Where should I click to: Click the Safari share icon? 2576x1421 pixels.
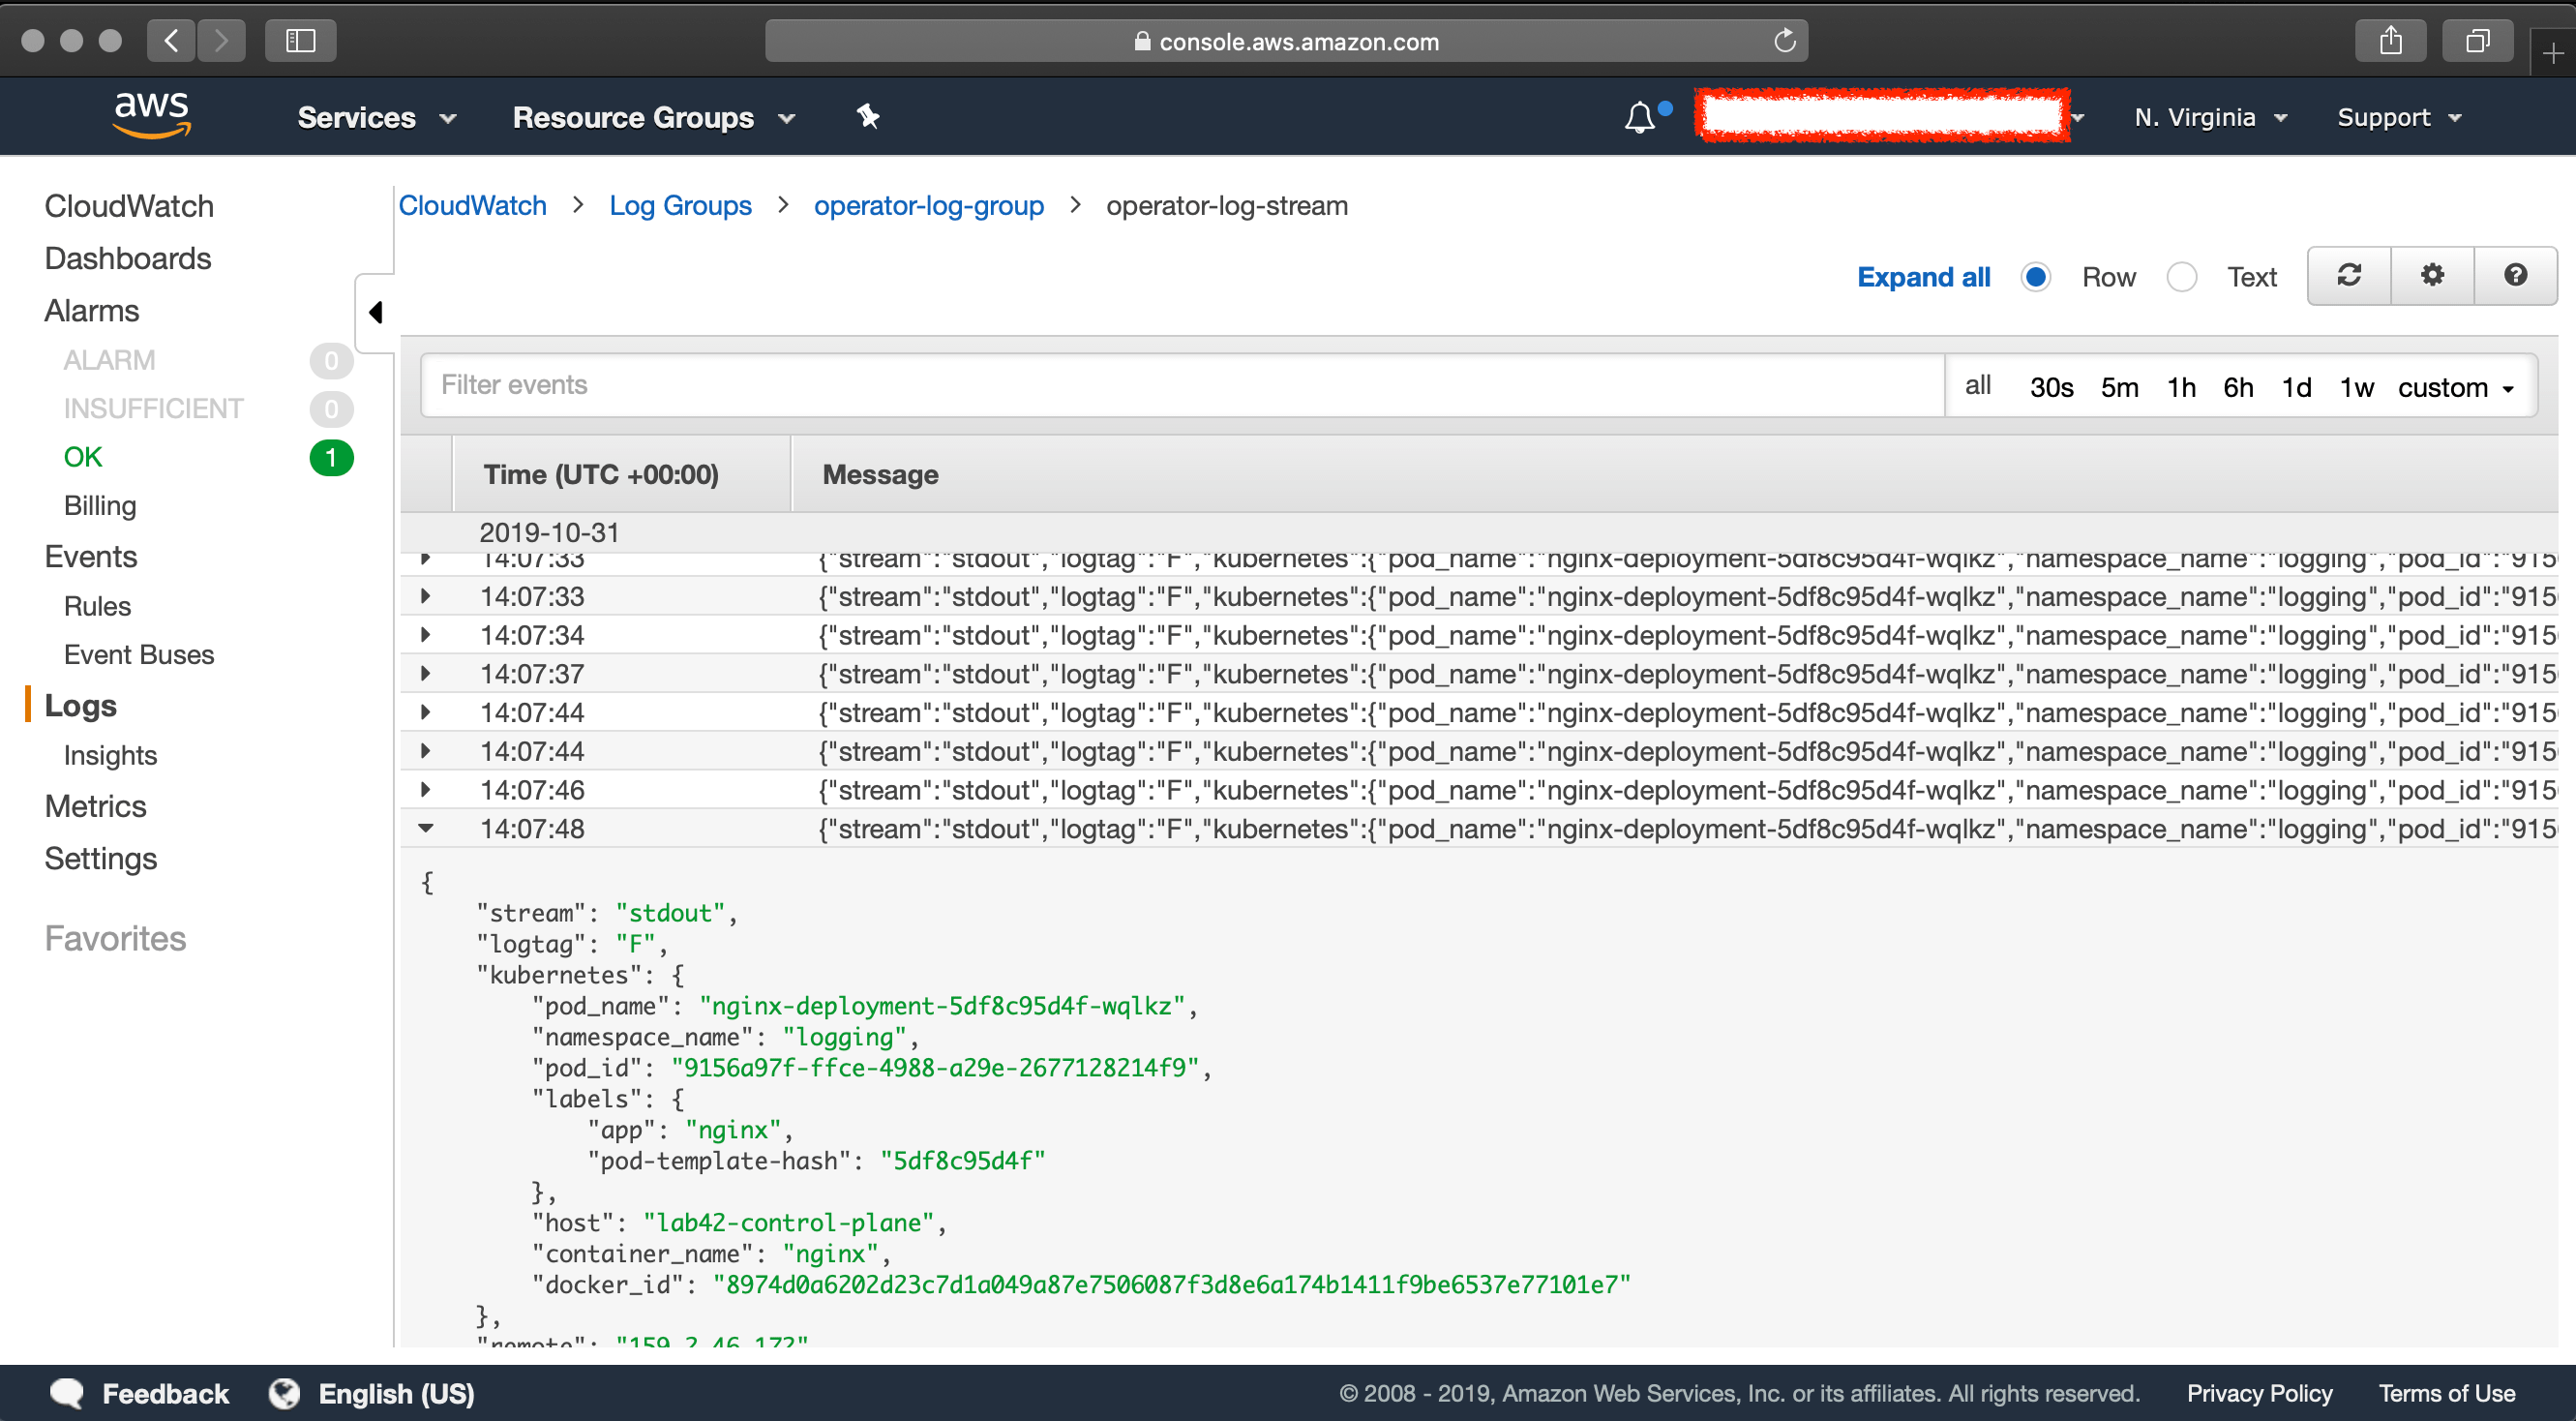click(2391, 40)
